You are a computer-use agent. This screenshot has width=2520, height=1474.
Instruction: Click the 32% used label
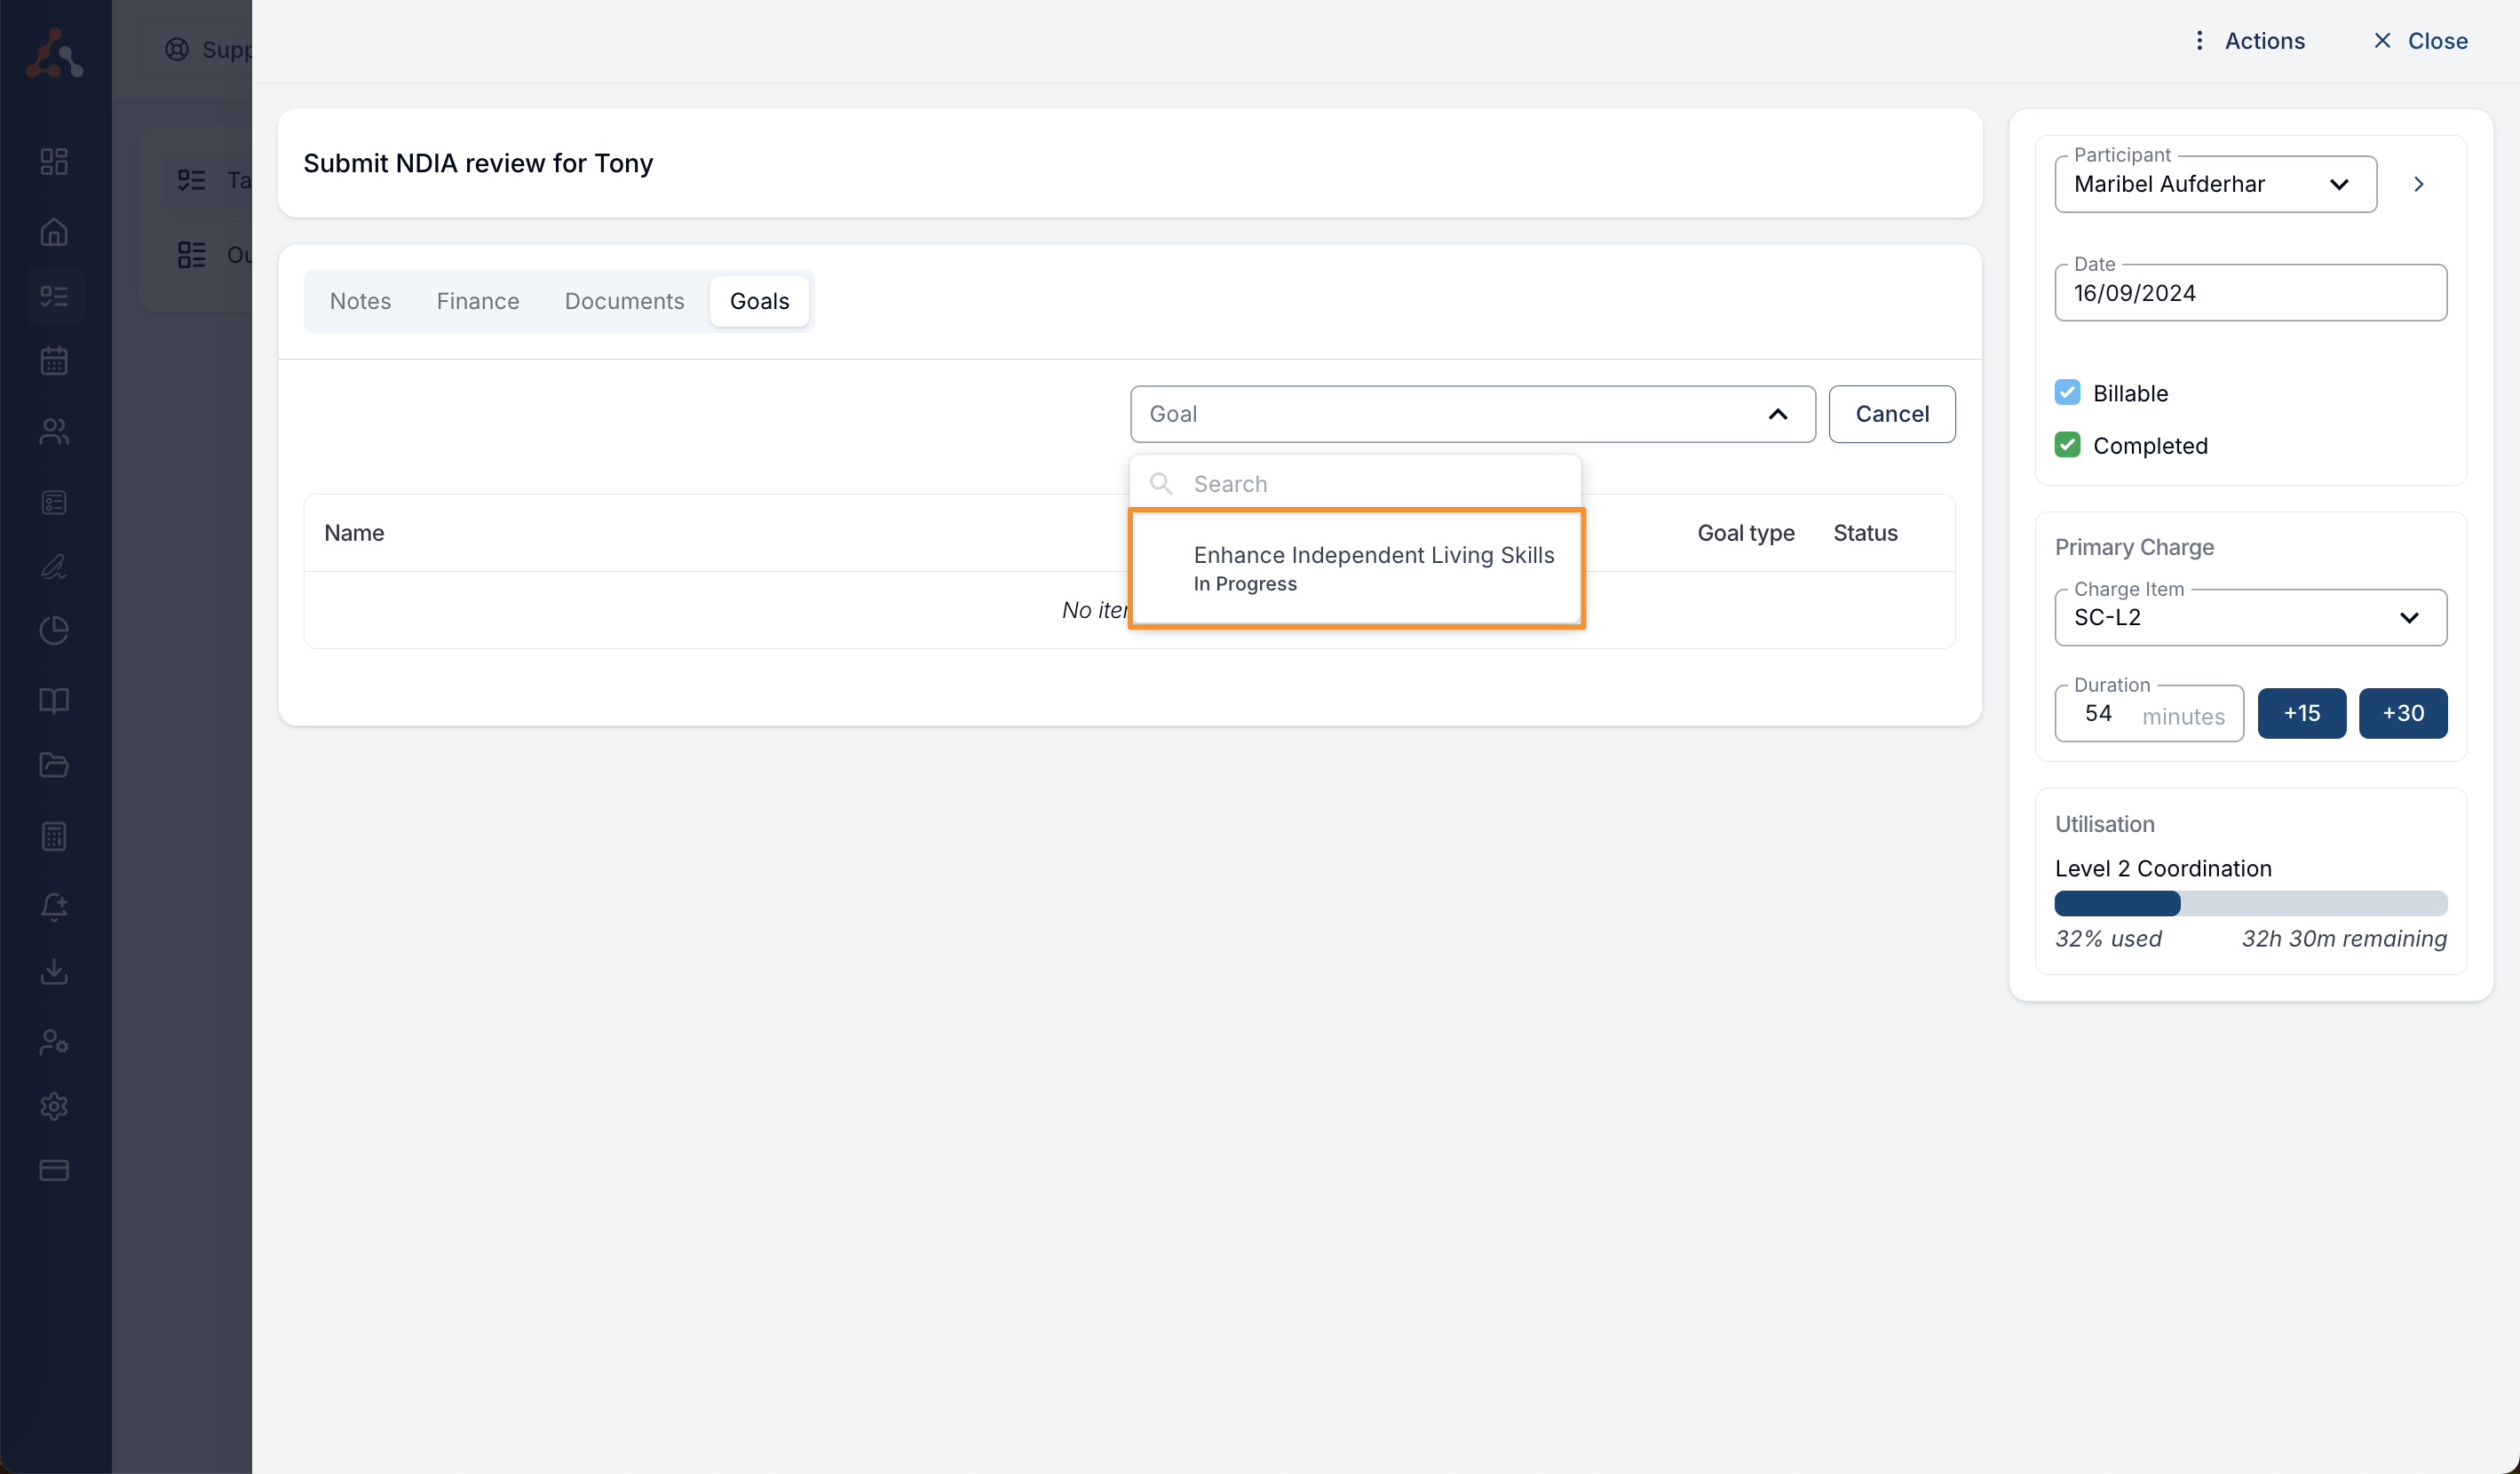click(2108, 939)
